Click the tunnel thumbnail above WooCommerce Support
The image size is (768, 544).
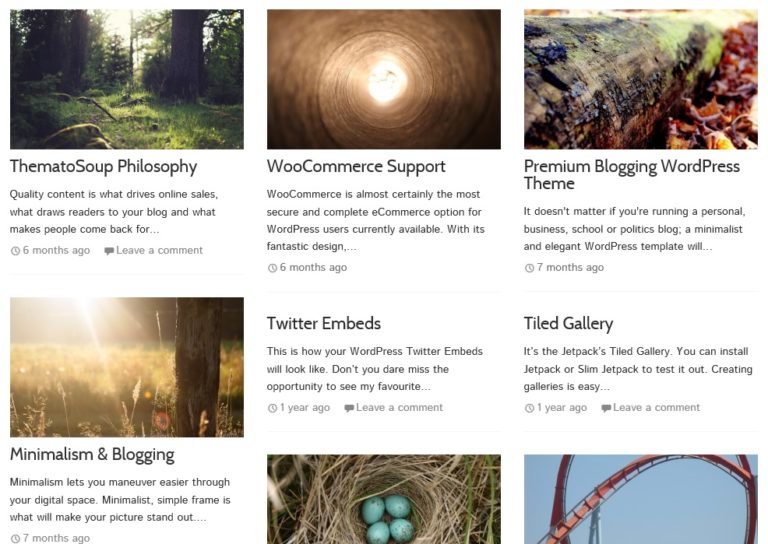[384, 80]
